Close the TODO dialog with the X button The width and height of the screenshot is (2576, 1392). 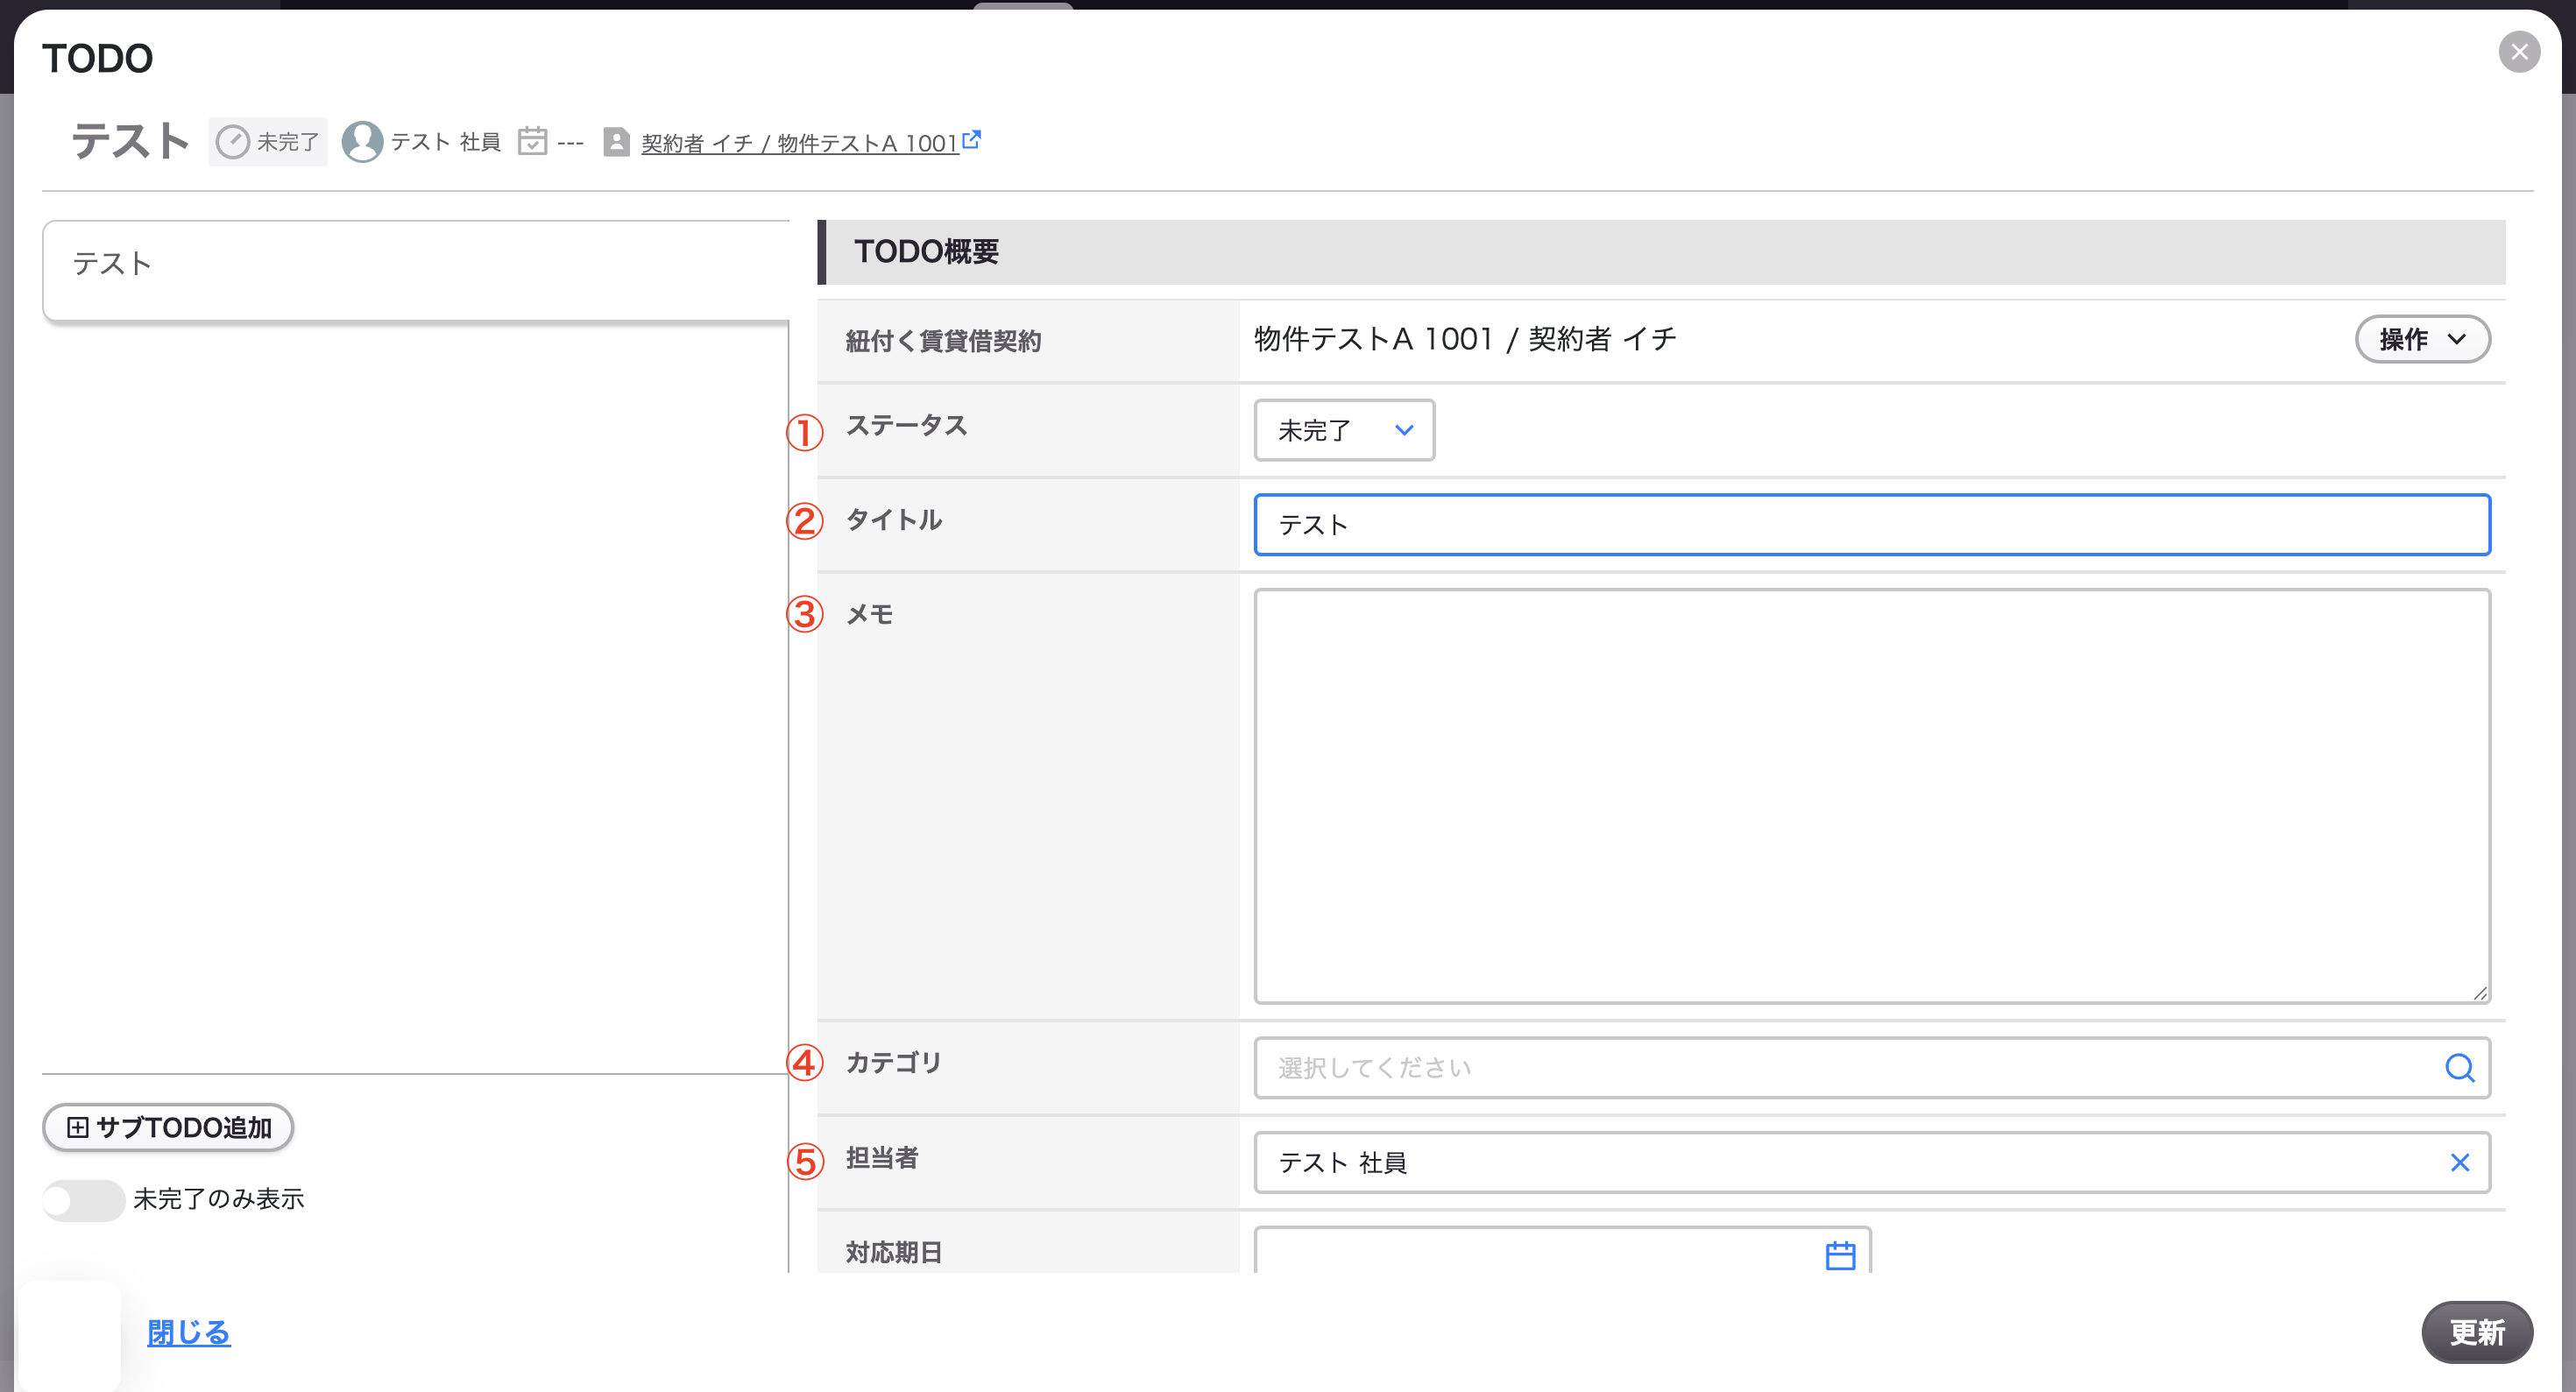(x=2518, y=52)
